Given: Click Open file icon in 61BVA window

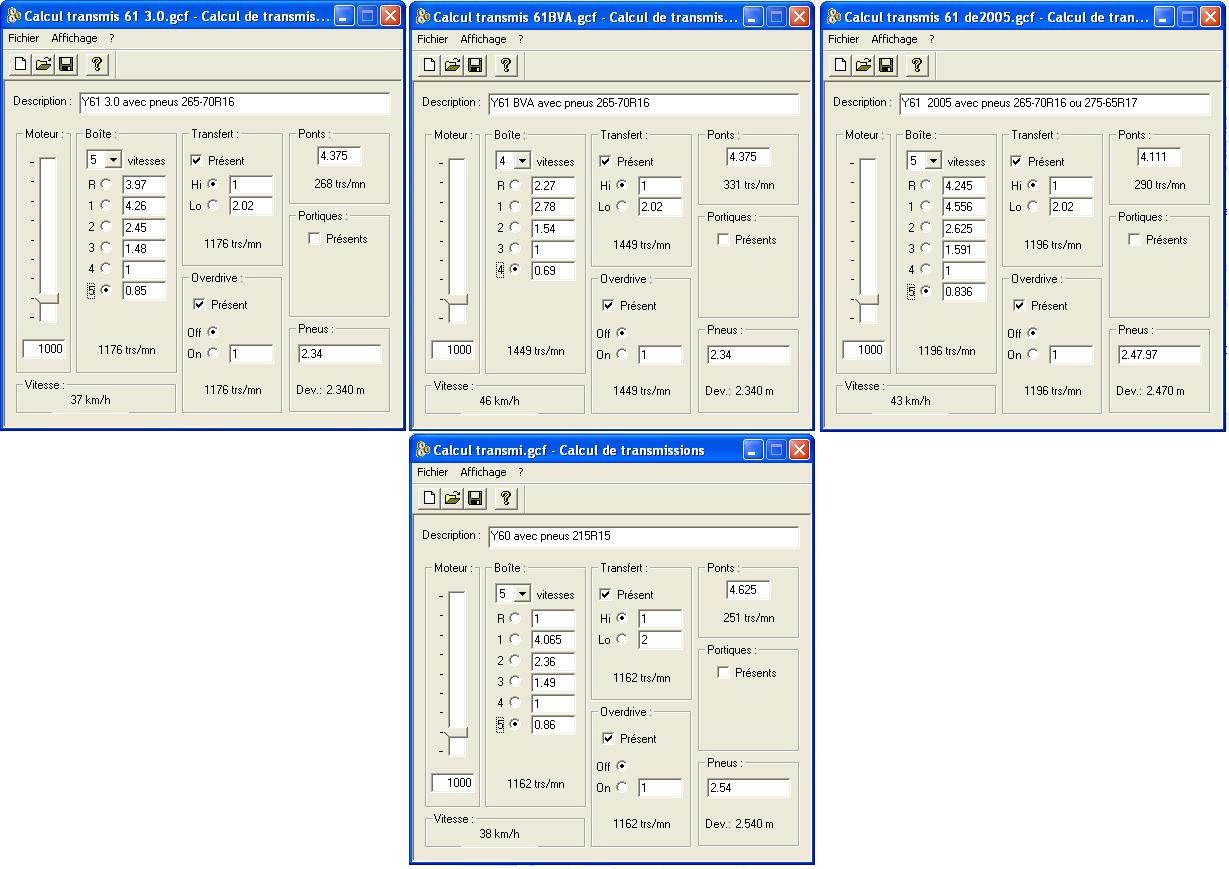Looking at the screenshot, I should 453,65.
